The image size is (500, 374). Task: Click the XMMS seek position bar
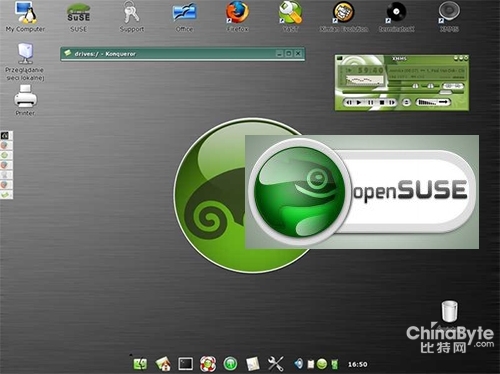(403, 92)
